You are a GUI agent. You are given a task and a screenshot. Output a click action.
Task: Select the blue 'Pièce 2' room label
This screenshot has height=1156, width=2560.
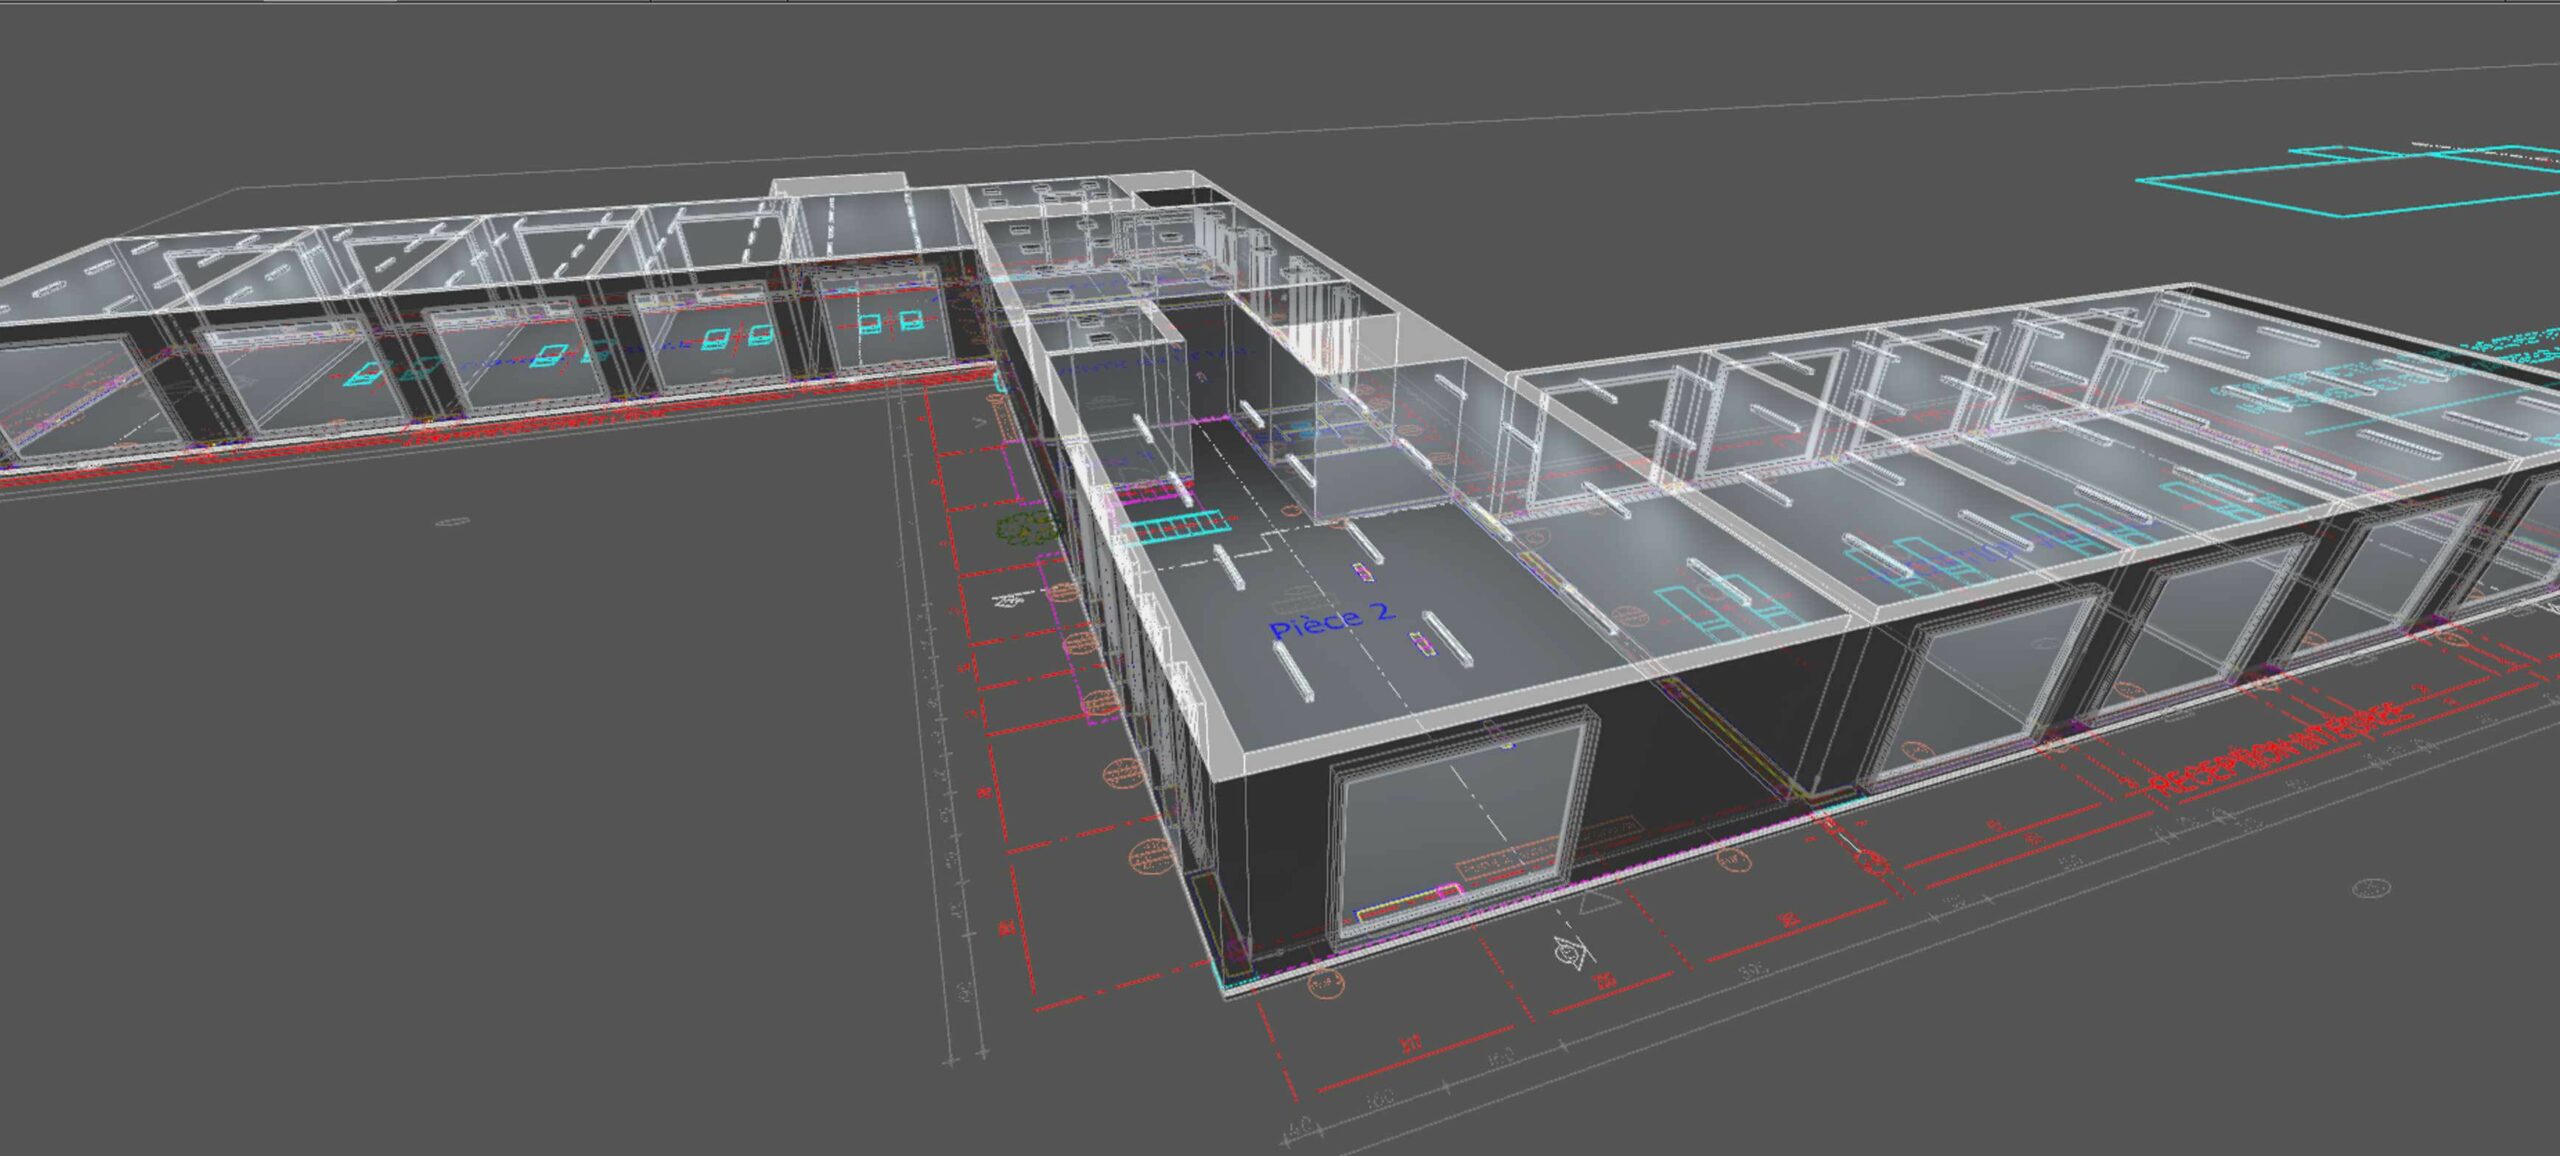(x=1331, y=620)
